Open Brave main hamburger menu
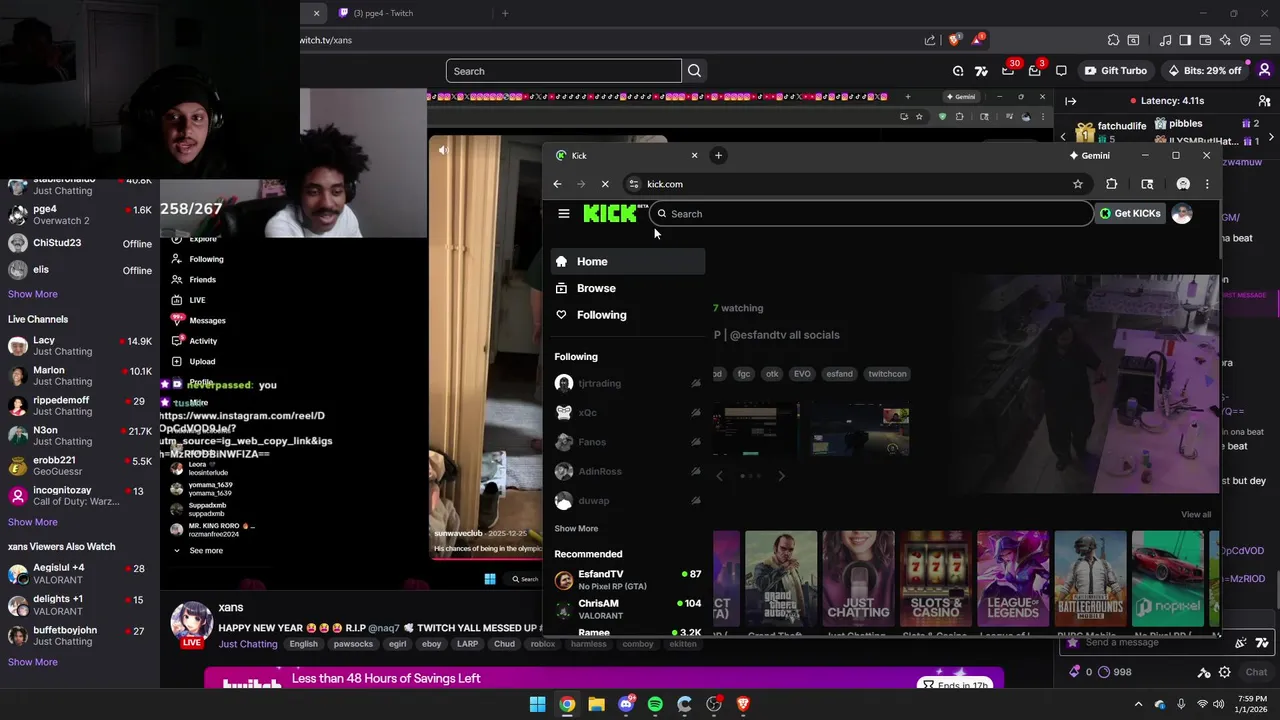 pyautogui.click(x=1264, y=40)
